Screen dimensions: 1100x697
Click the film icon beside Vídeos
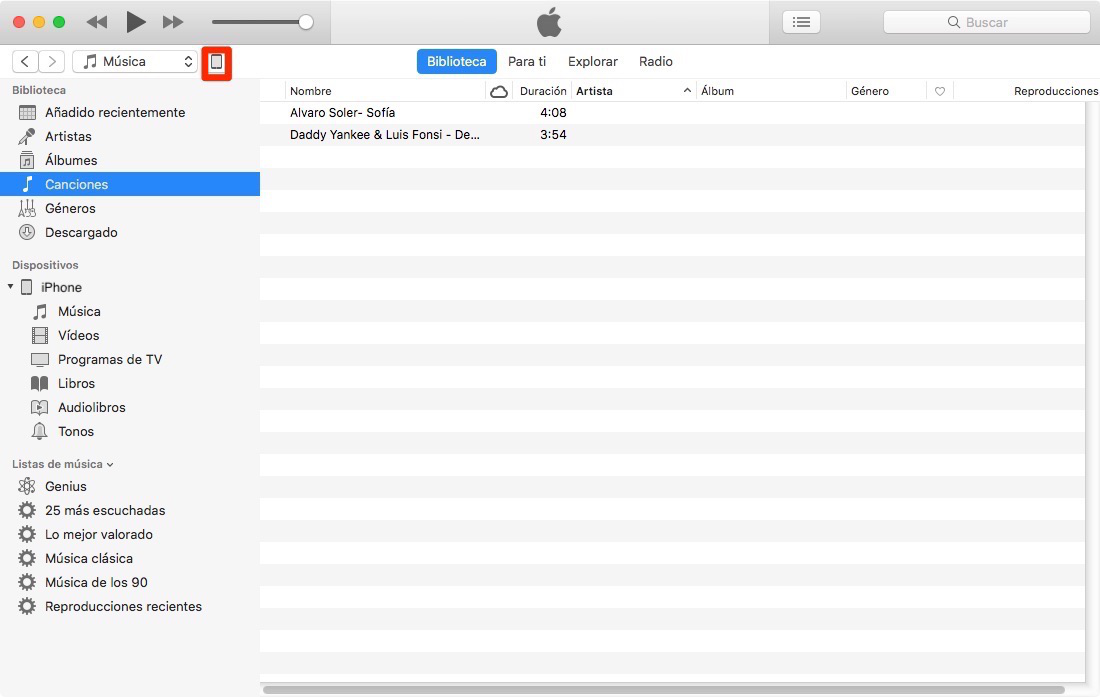pos(40,335)
